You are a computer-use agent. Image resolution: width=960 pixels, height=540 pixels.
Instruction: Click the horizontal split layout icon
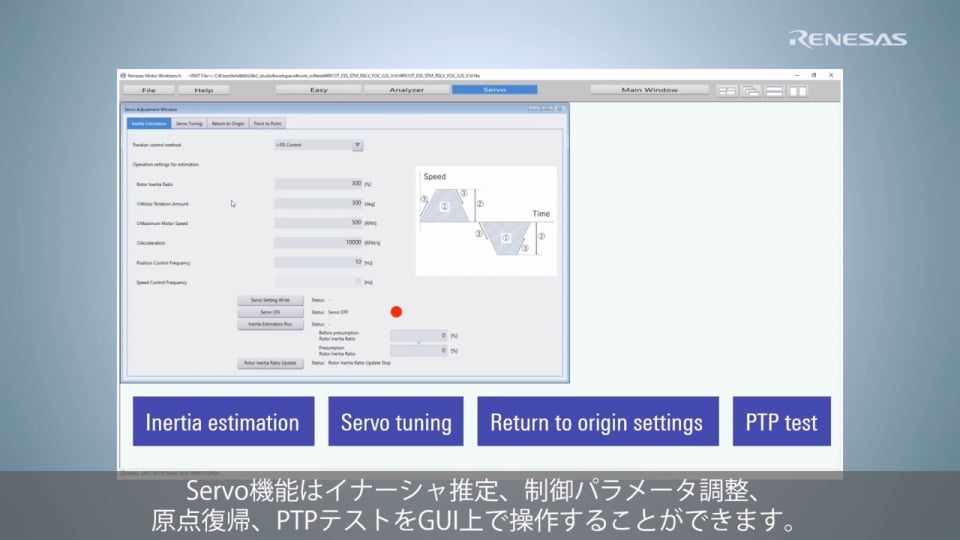click(774, 91)
